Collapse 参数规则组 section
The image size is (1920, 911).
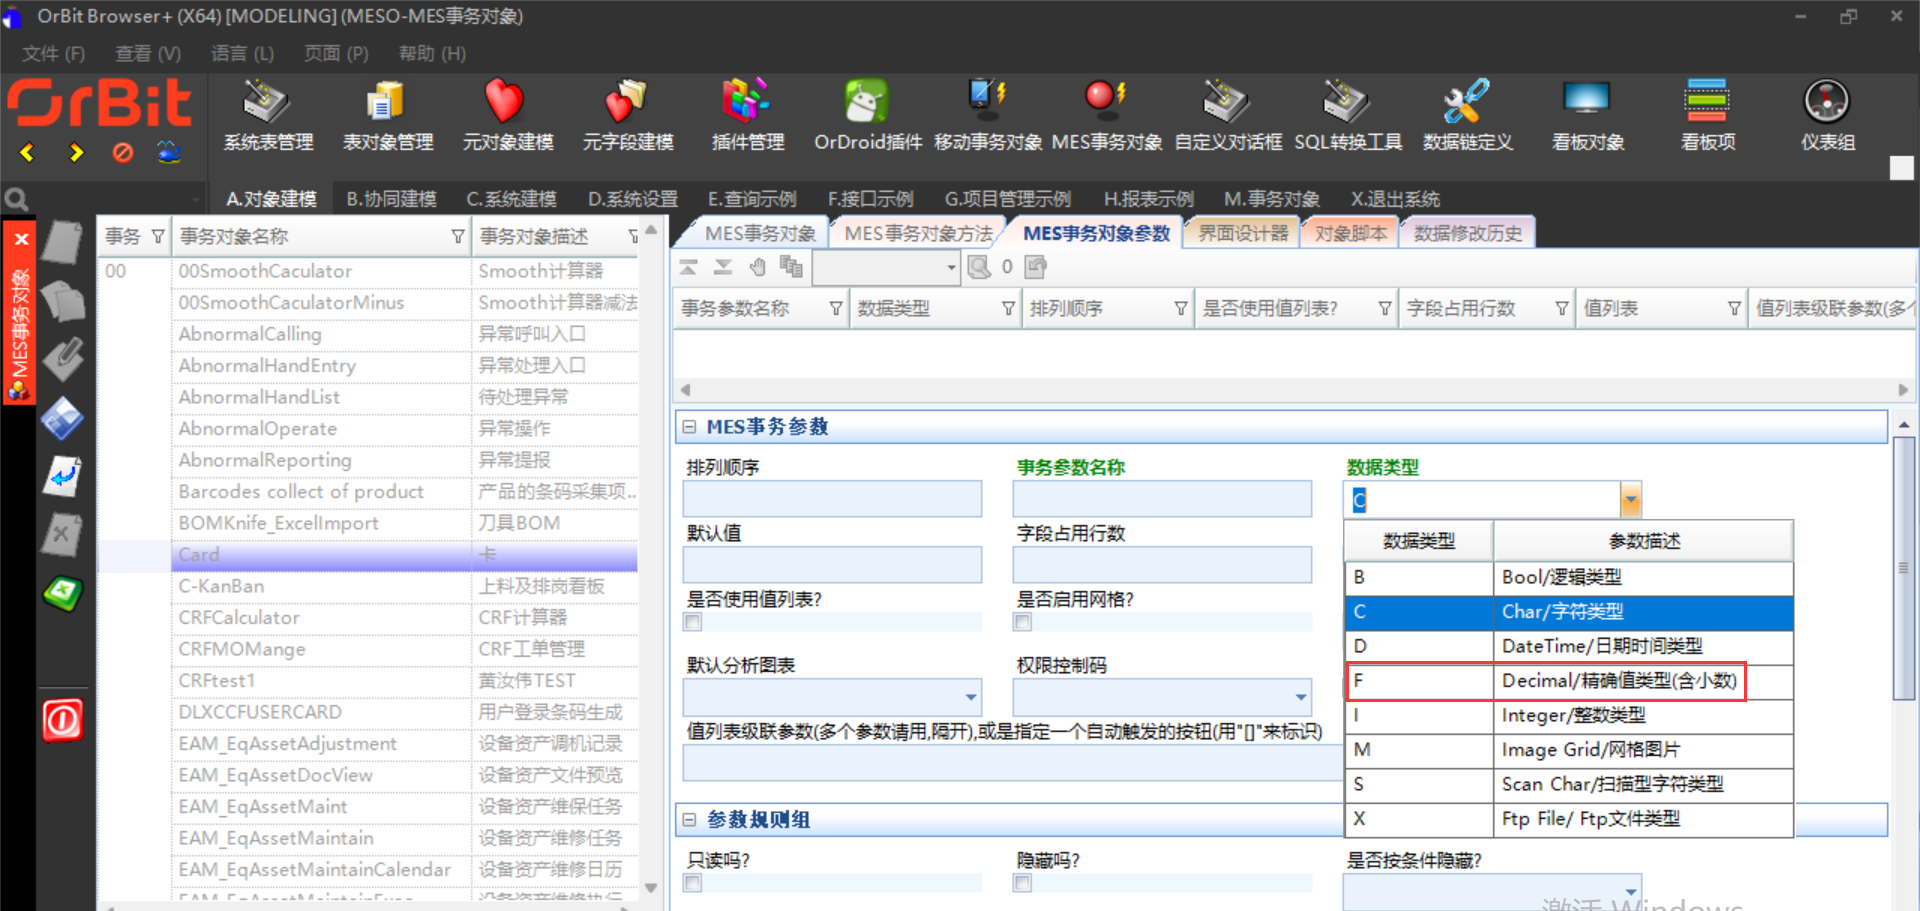click(x=689, y=820)
